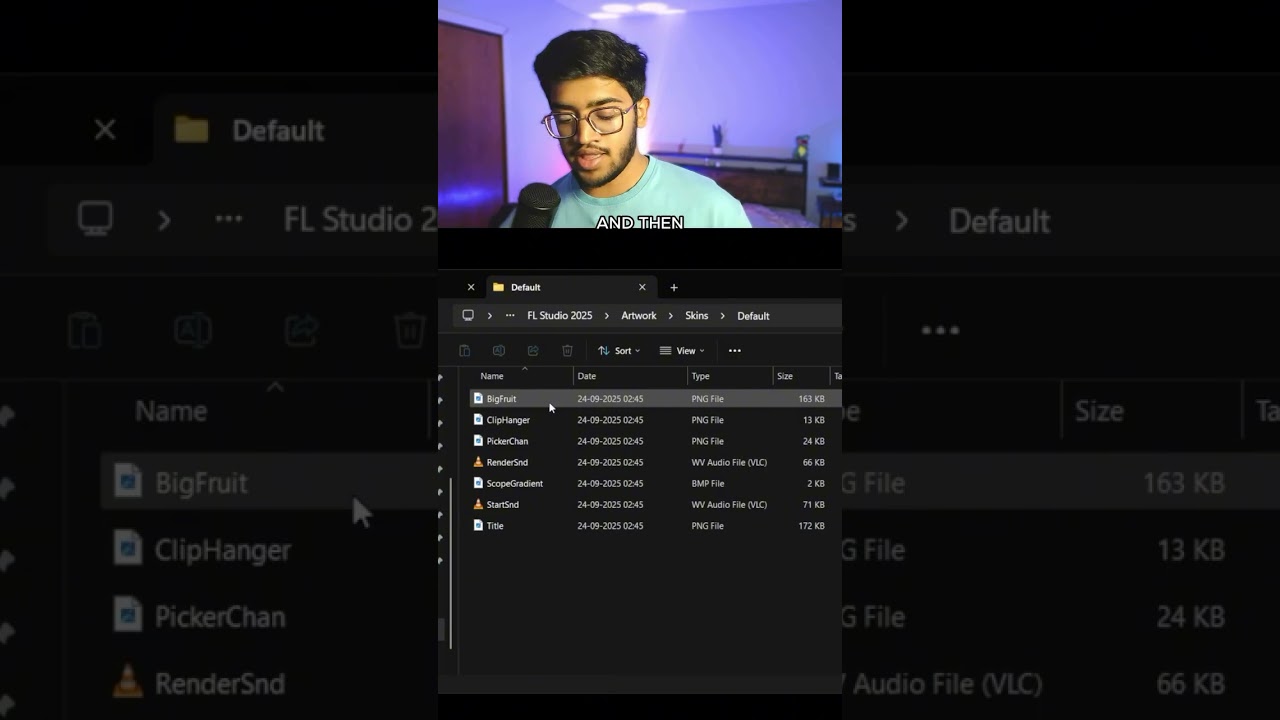Expand chevron after Skins breadcrumb
This screenshot has width=1280, height=720.
point(722,316)
